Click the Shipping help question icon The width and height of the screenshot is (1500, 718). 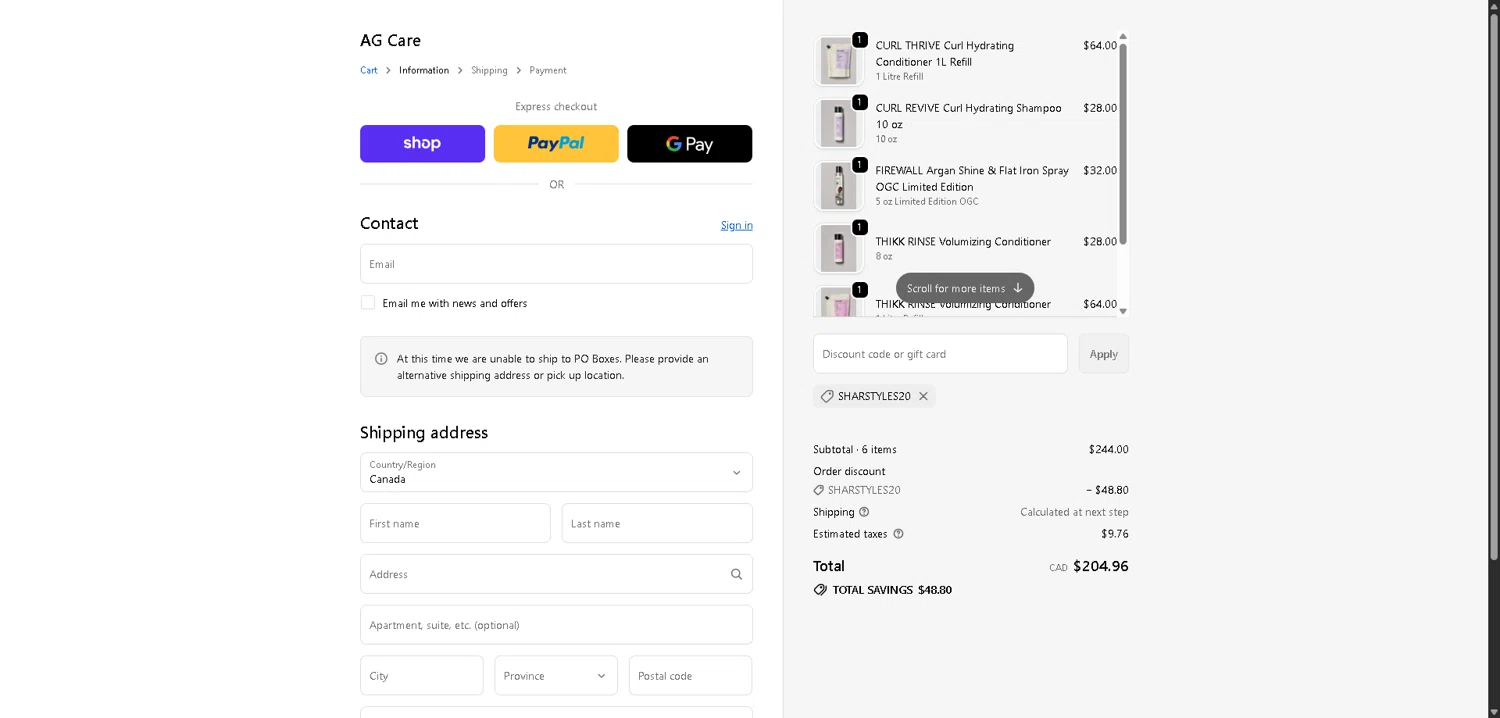coord(864,512)
